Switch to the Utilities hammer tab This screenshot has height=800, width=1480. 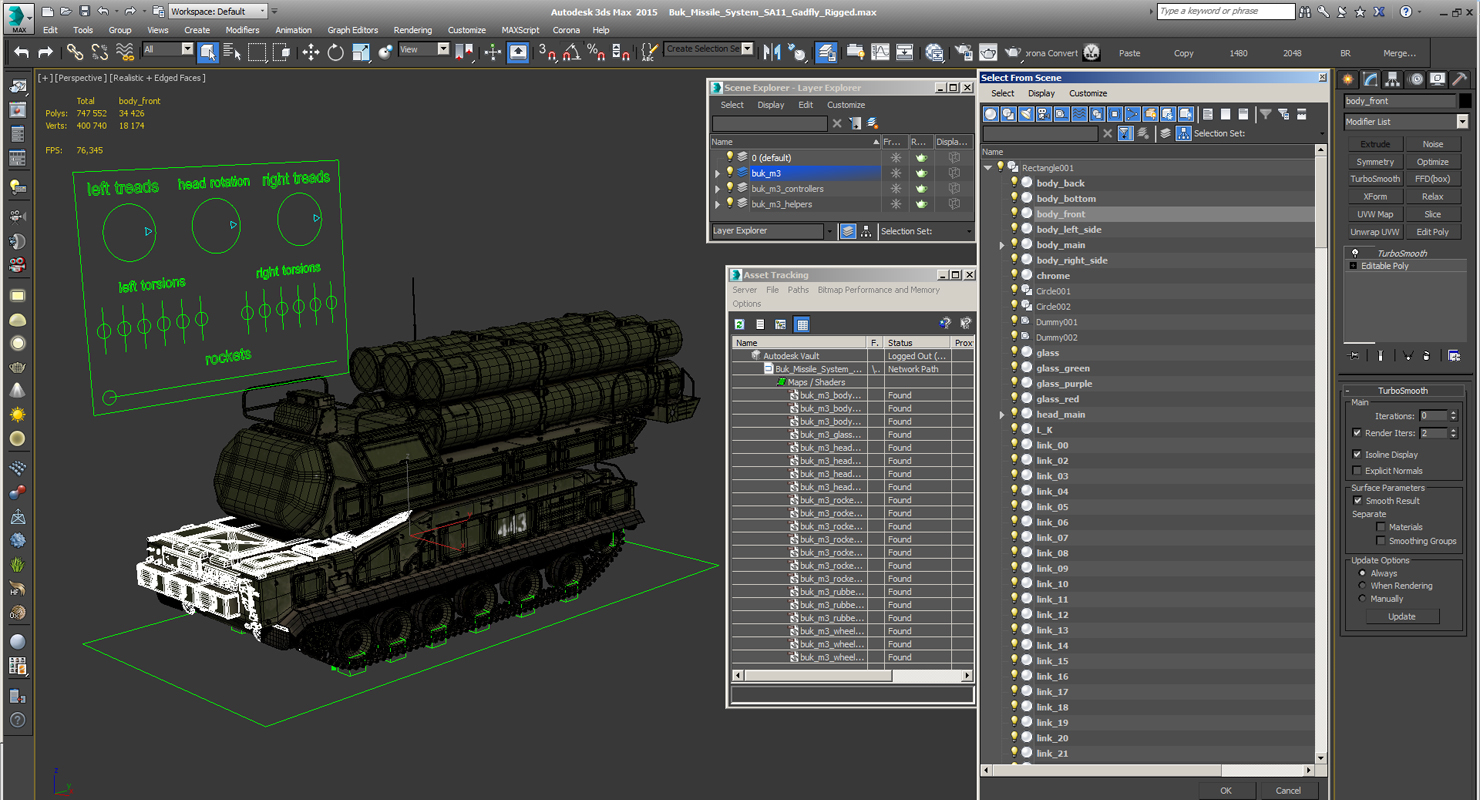[1460, 79]
